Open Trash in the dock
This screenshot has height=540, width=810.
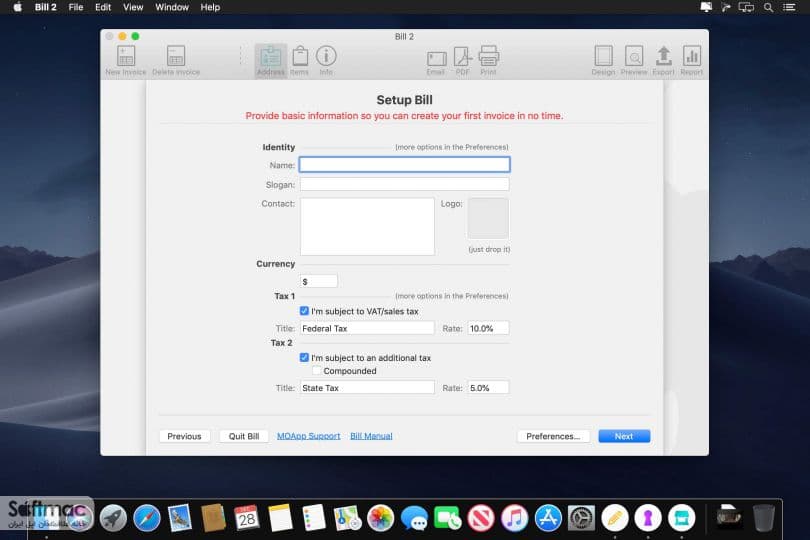click(764, 518)
